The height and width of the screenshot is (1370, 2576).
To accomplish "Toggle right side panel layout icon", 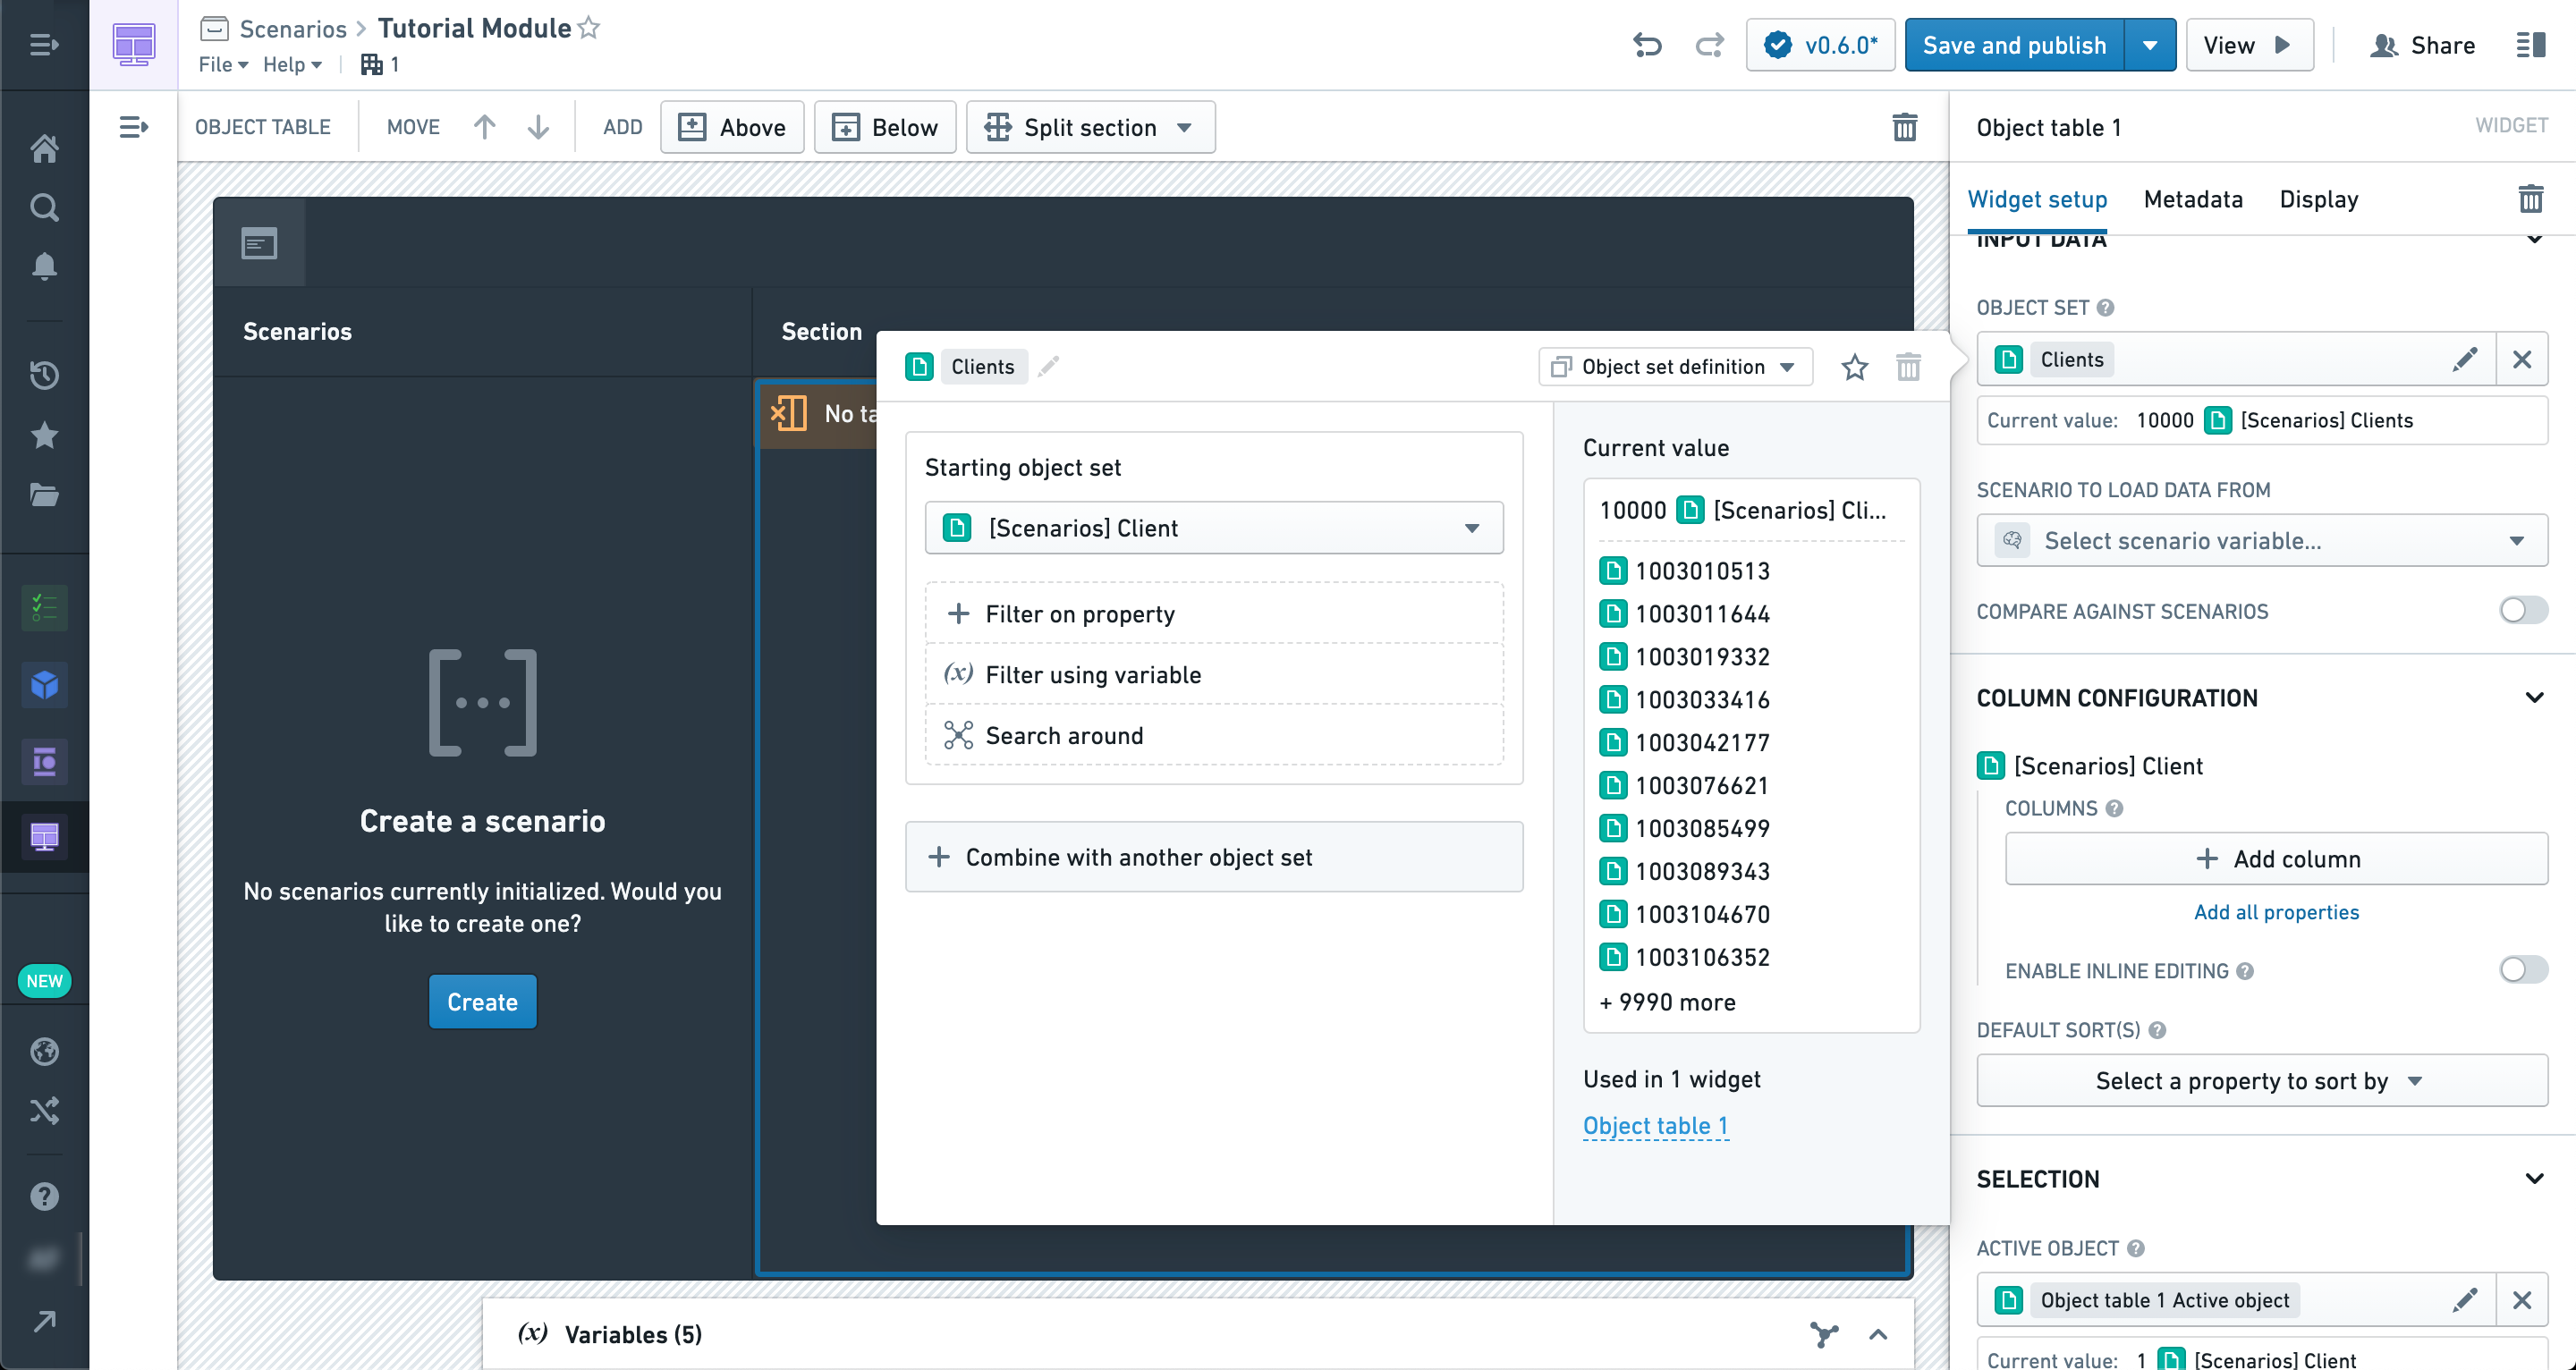I will pos(2531,45).
